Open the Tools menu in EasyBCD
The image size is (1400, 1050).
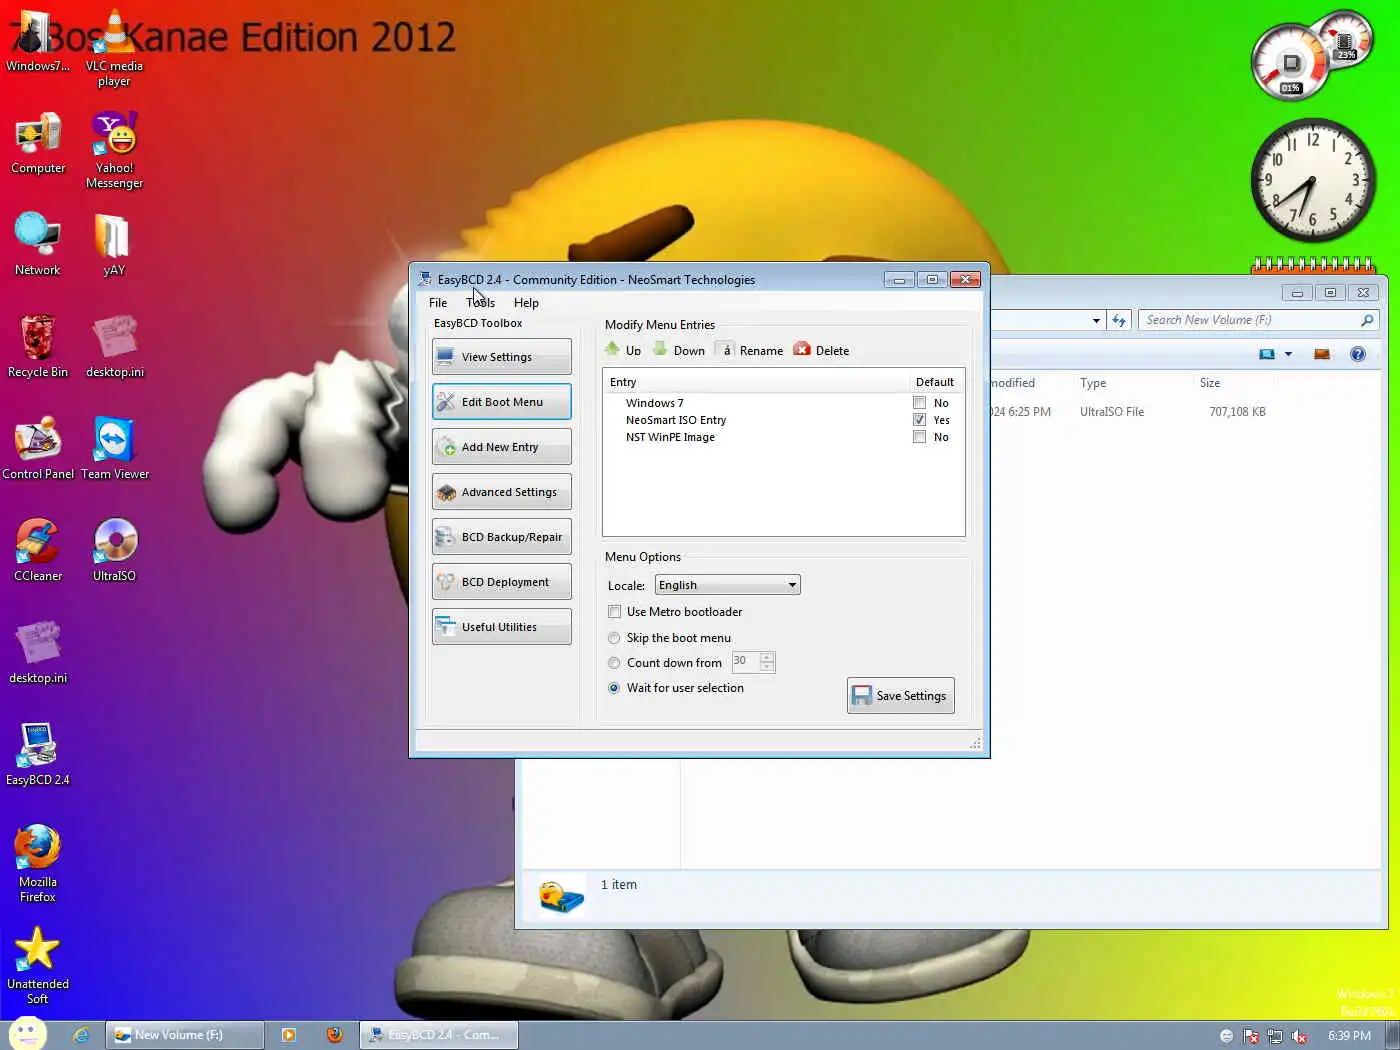(481, 303)
